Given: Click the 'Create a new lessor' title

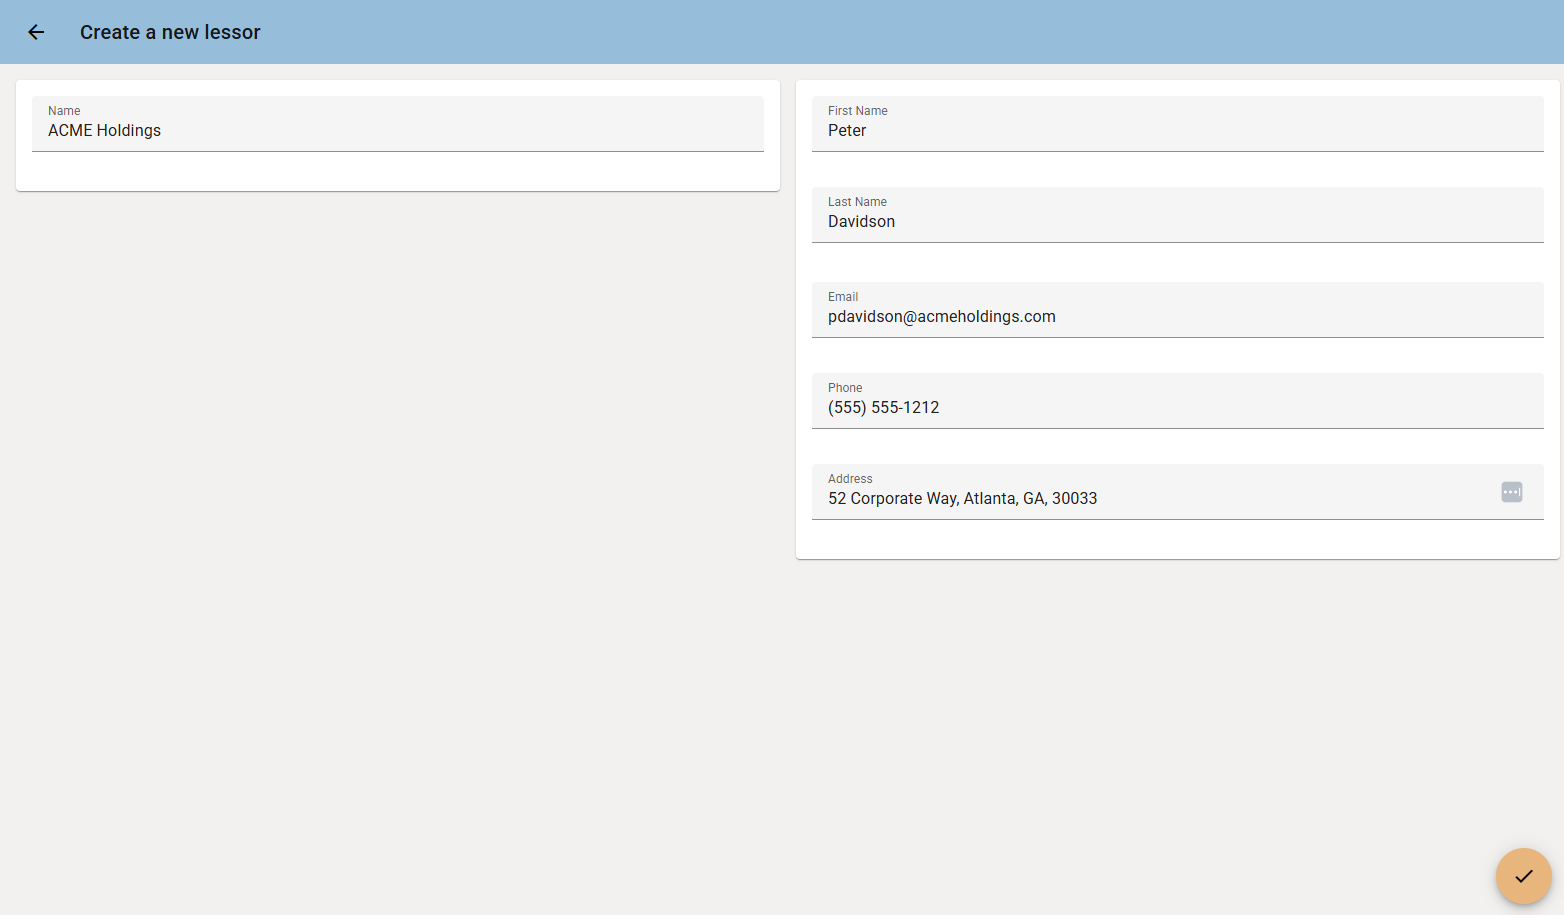Looking at the screenshot, I should [170, 32].
